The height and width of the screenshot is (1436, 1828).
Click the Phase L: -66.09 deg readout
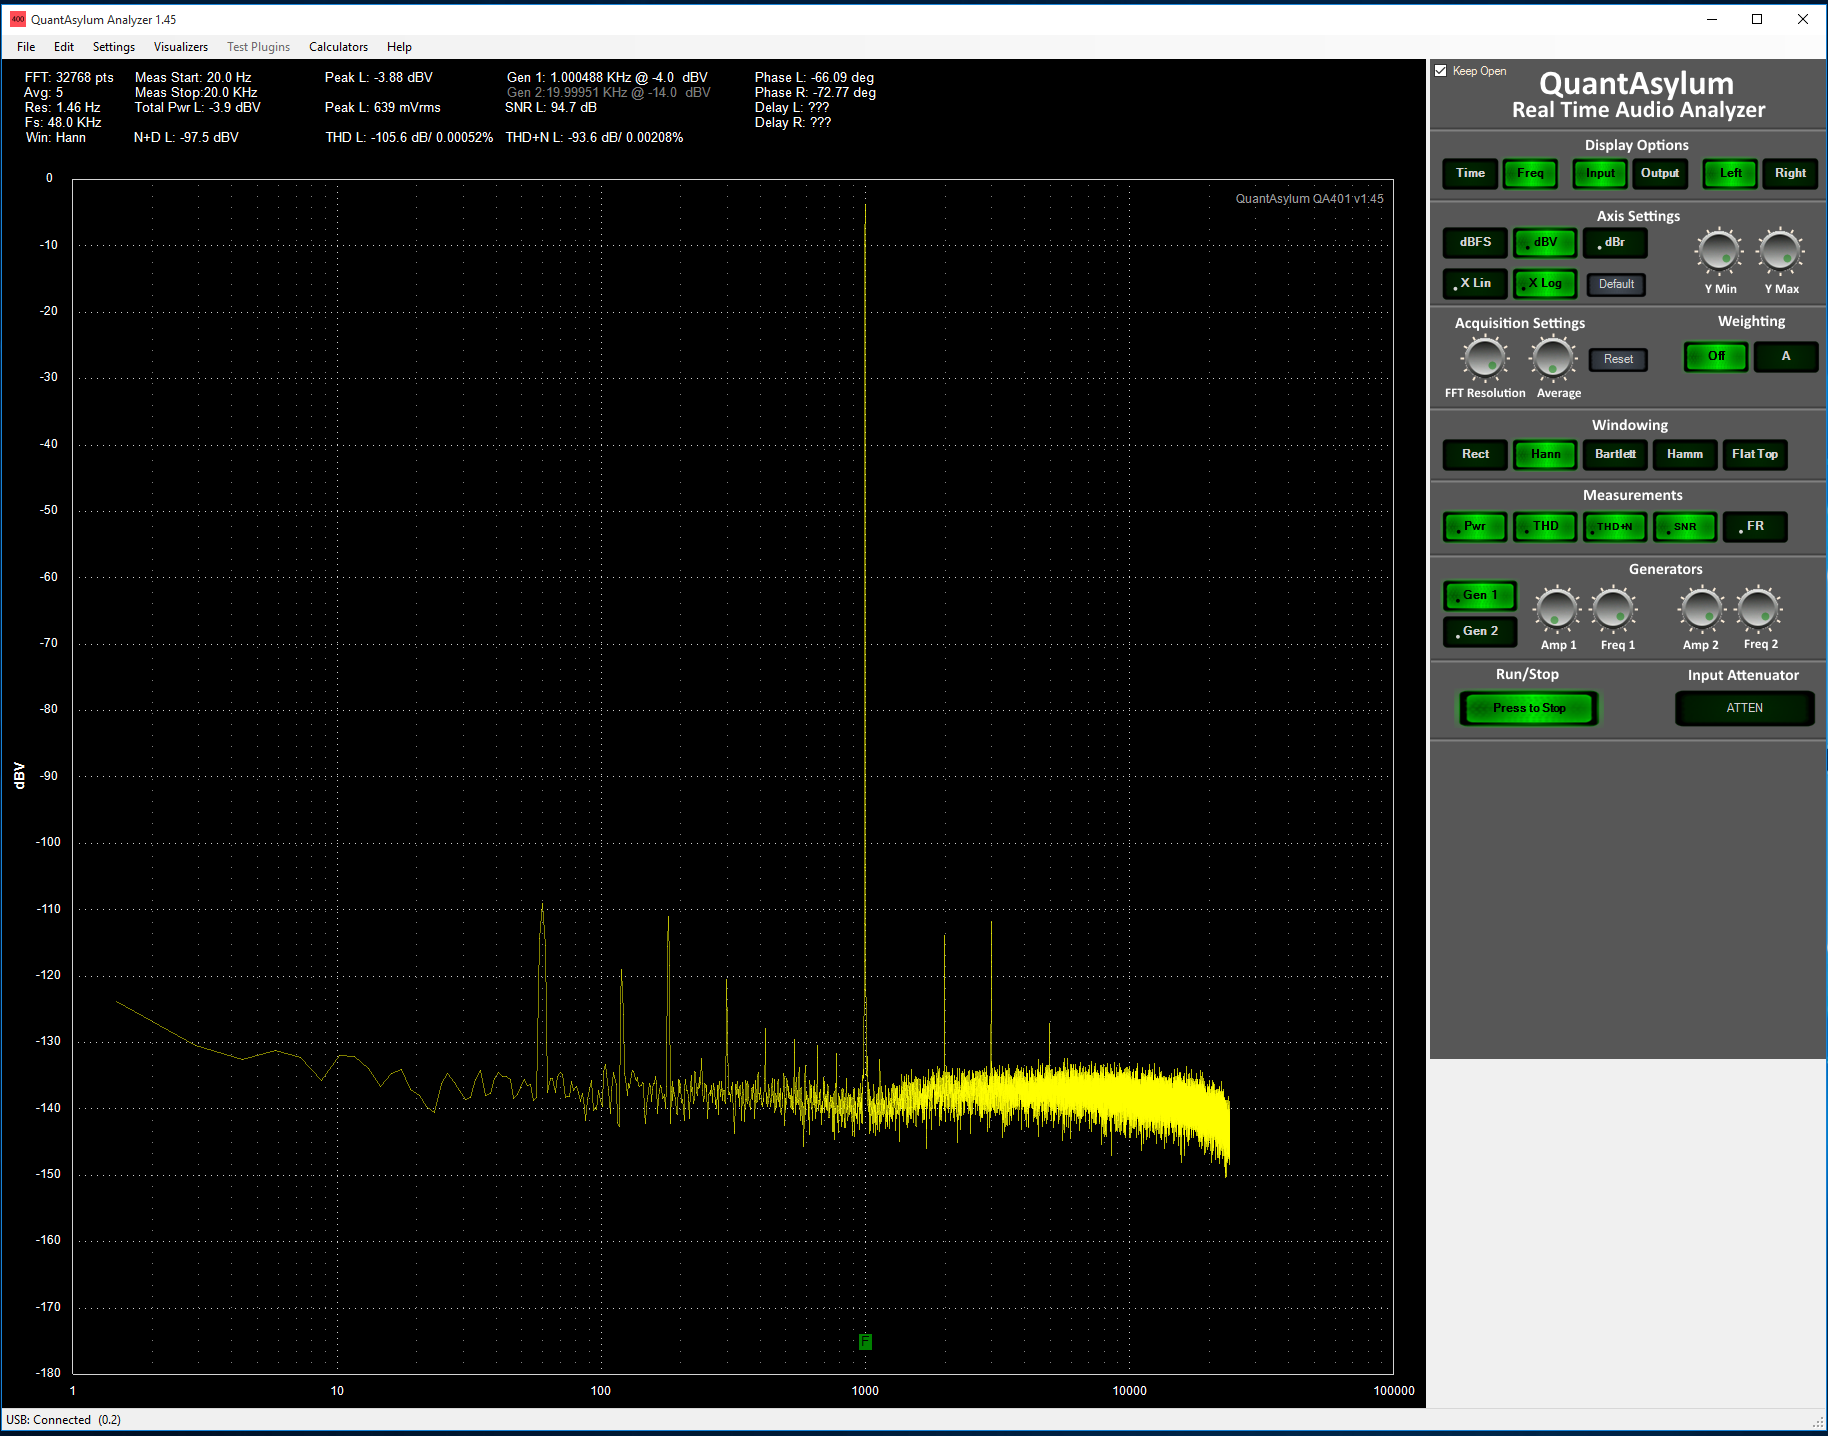tap(814, 78)
